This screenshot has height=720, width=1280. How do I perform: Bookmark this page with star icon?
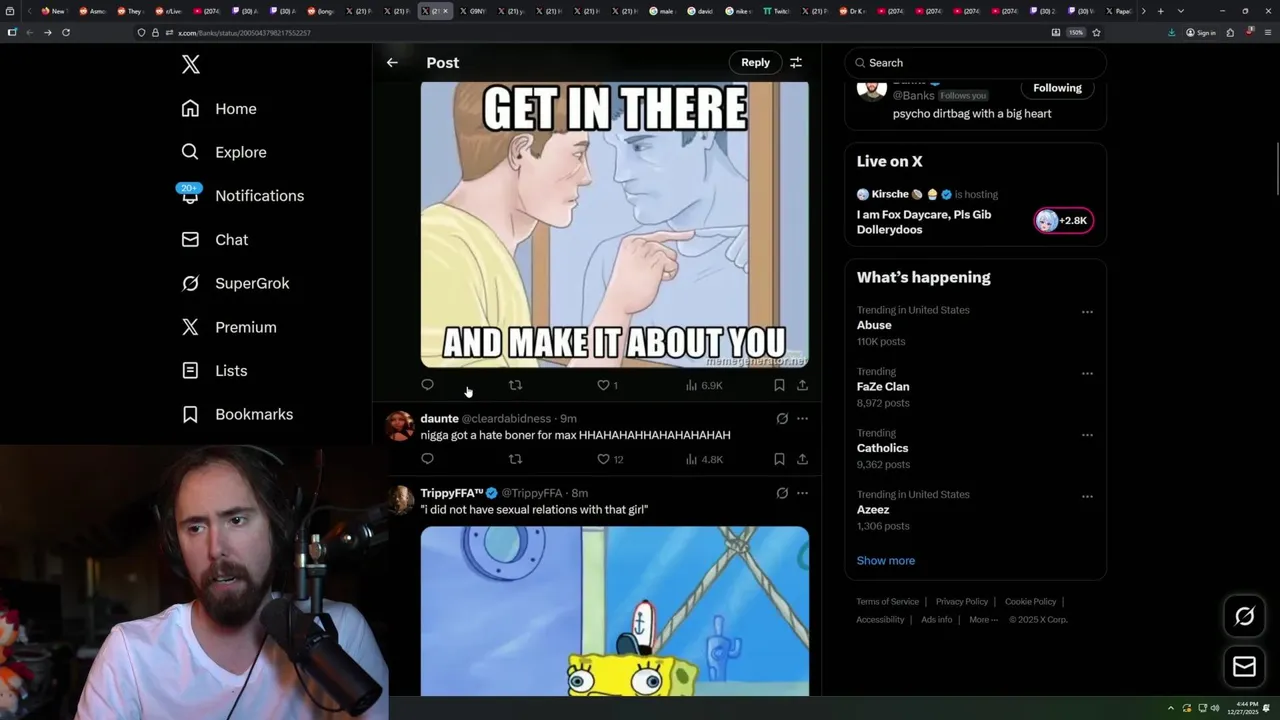pyautogui.click(x=1096, y=32)
